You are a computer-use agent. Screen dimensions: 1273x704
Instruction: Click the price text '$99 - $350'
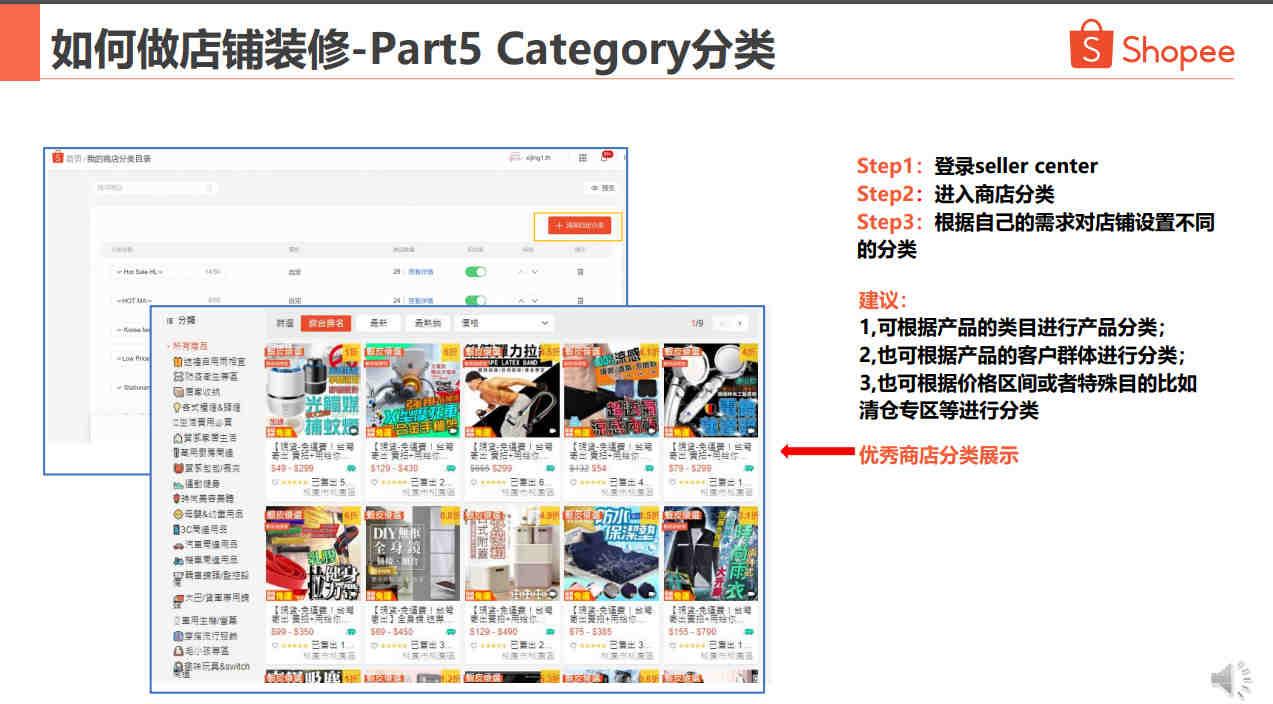pyautogui.click(x=293, y=631)
